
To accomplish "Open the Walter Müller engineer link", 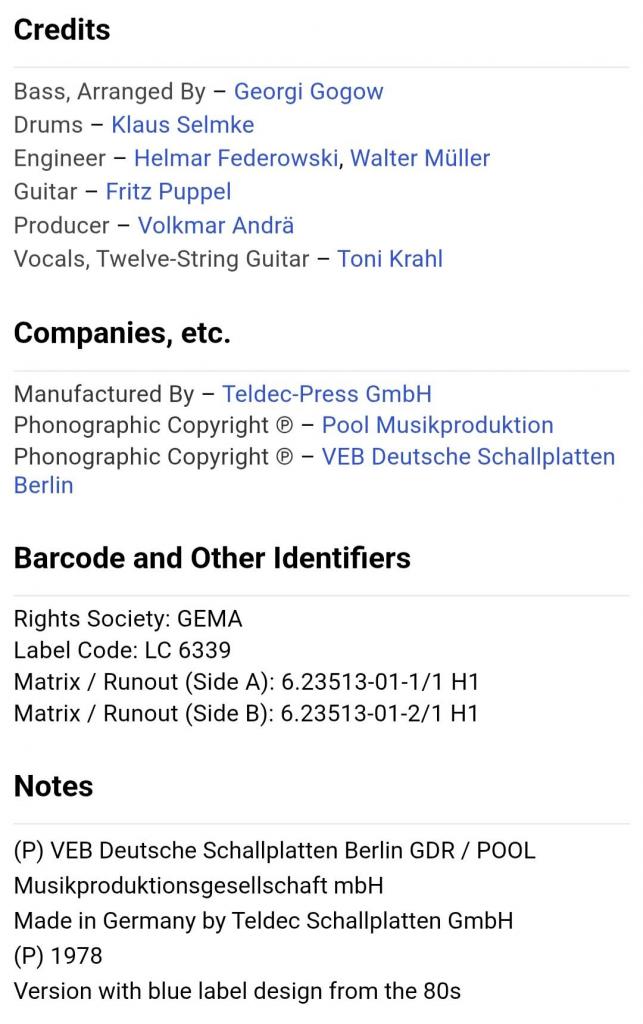I will (420, 158).
